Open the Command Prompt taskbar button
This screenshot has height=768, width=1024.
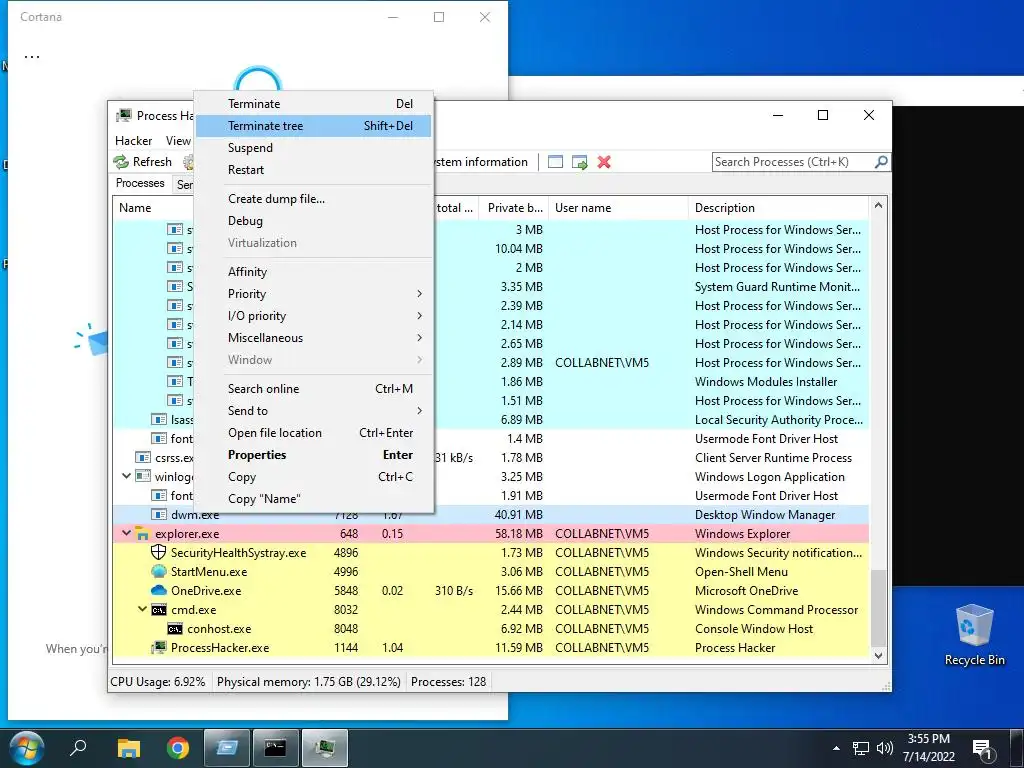tap(276, 748)
